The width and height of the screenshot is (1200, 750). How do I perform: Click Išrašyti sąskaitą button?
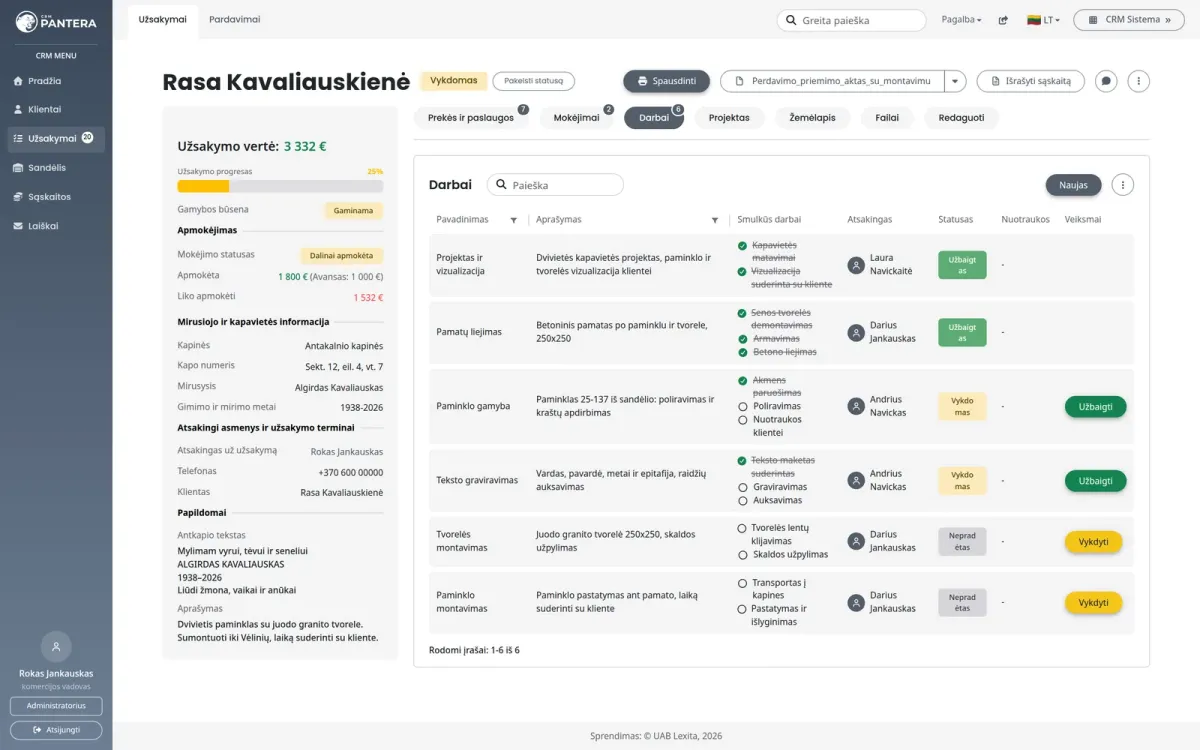tap(1031, 81)
